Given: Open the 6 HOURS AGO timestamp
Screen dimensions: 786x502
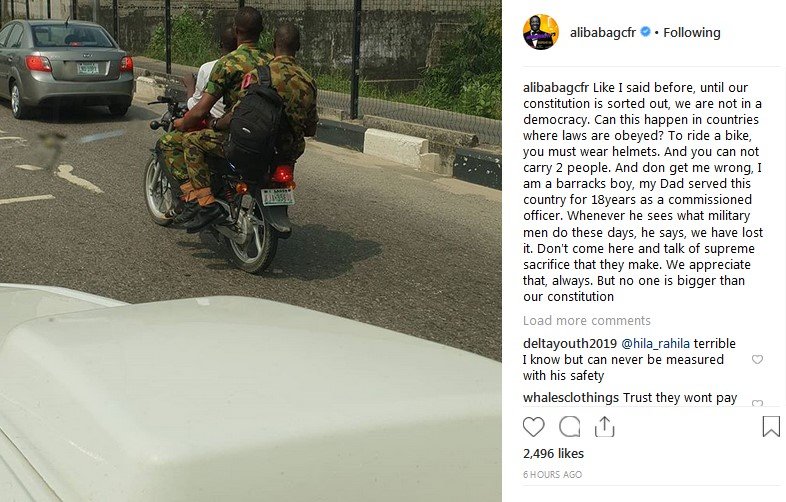Looking at the screenshot, I should [x=552, y=474].
